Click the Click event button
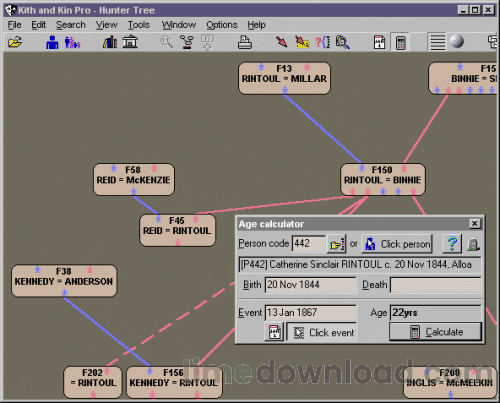The width and height of the screenshot is (500, 403). click(x=322, y=332)
